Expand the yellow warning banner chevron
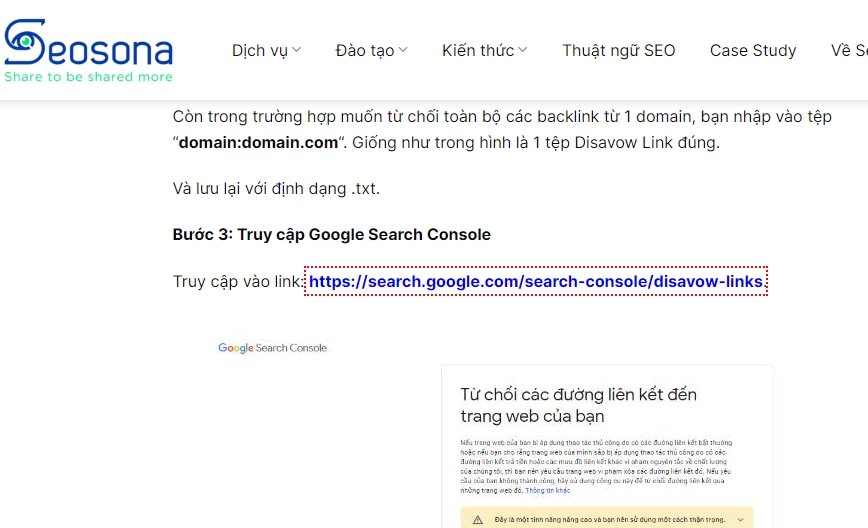The image size is (868, 528). coord(740,520)
